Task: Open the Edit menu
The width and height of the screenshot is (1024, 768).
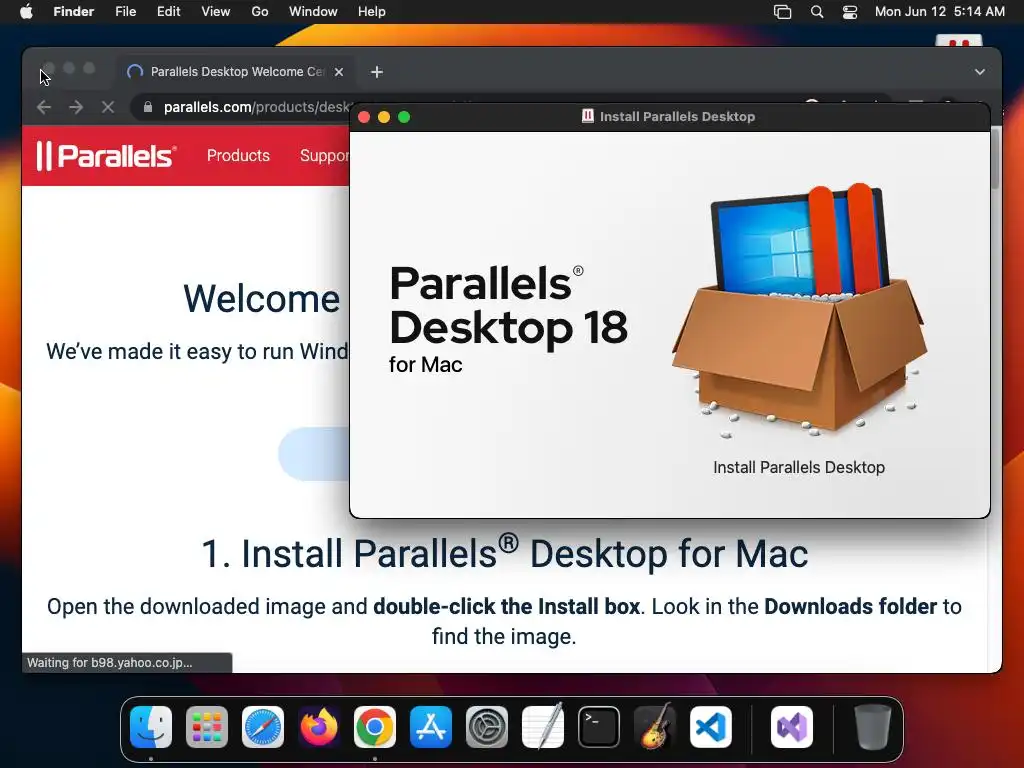Action: (x=168, y=12)
